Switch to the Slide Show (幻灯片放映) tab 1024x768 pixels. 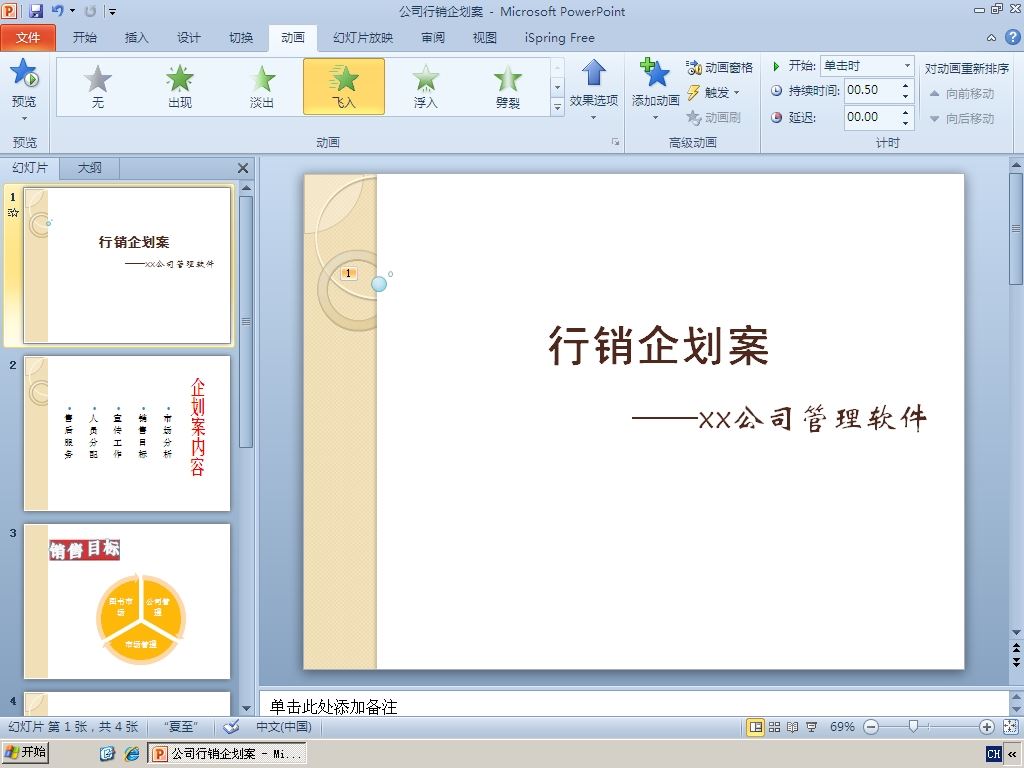[x=363, y=38]
